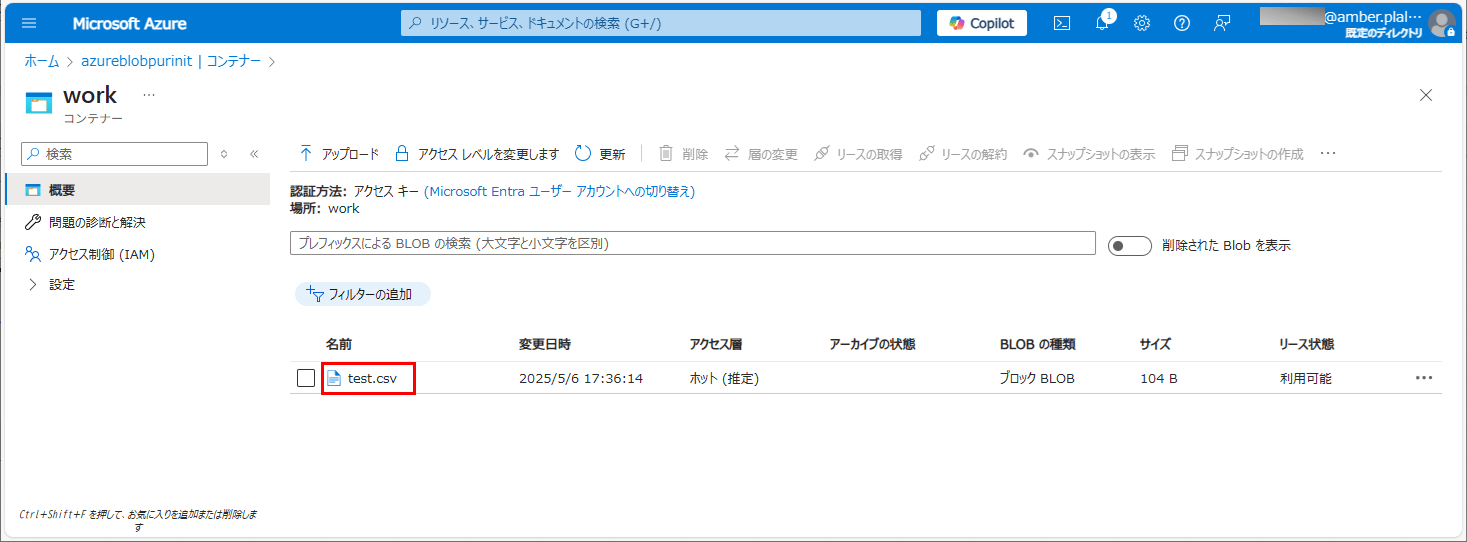Click the test.csv file icon

(334, 378)
